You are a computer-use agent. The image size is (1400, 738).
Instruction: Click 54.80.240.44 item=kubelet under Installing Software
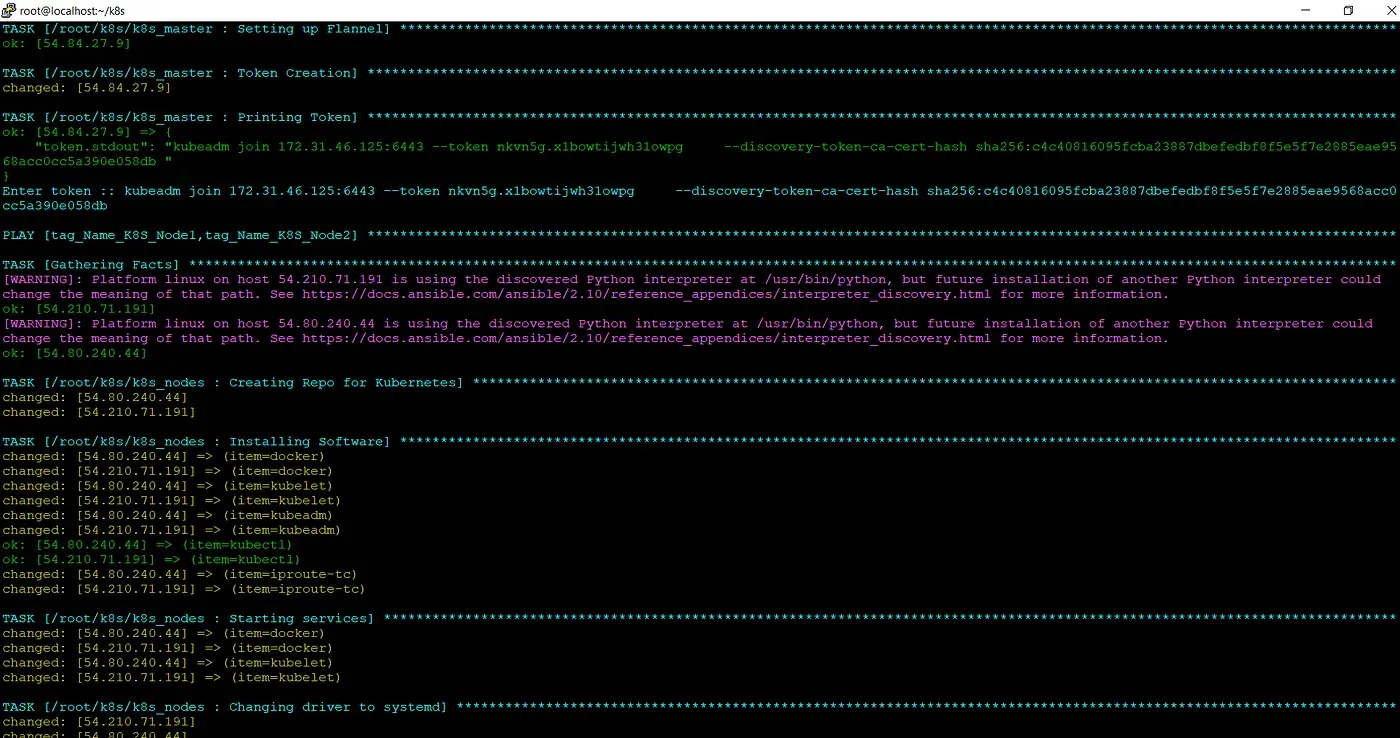click(x=168, y=486)
